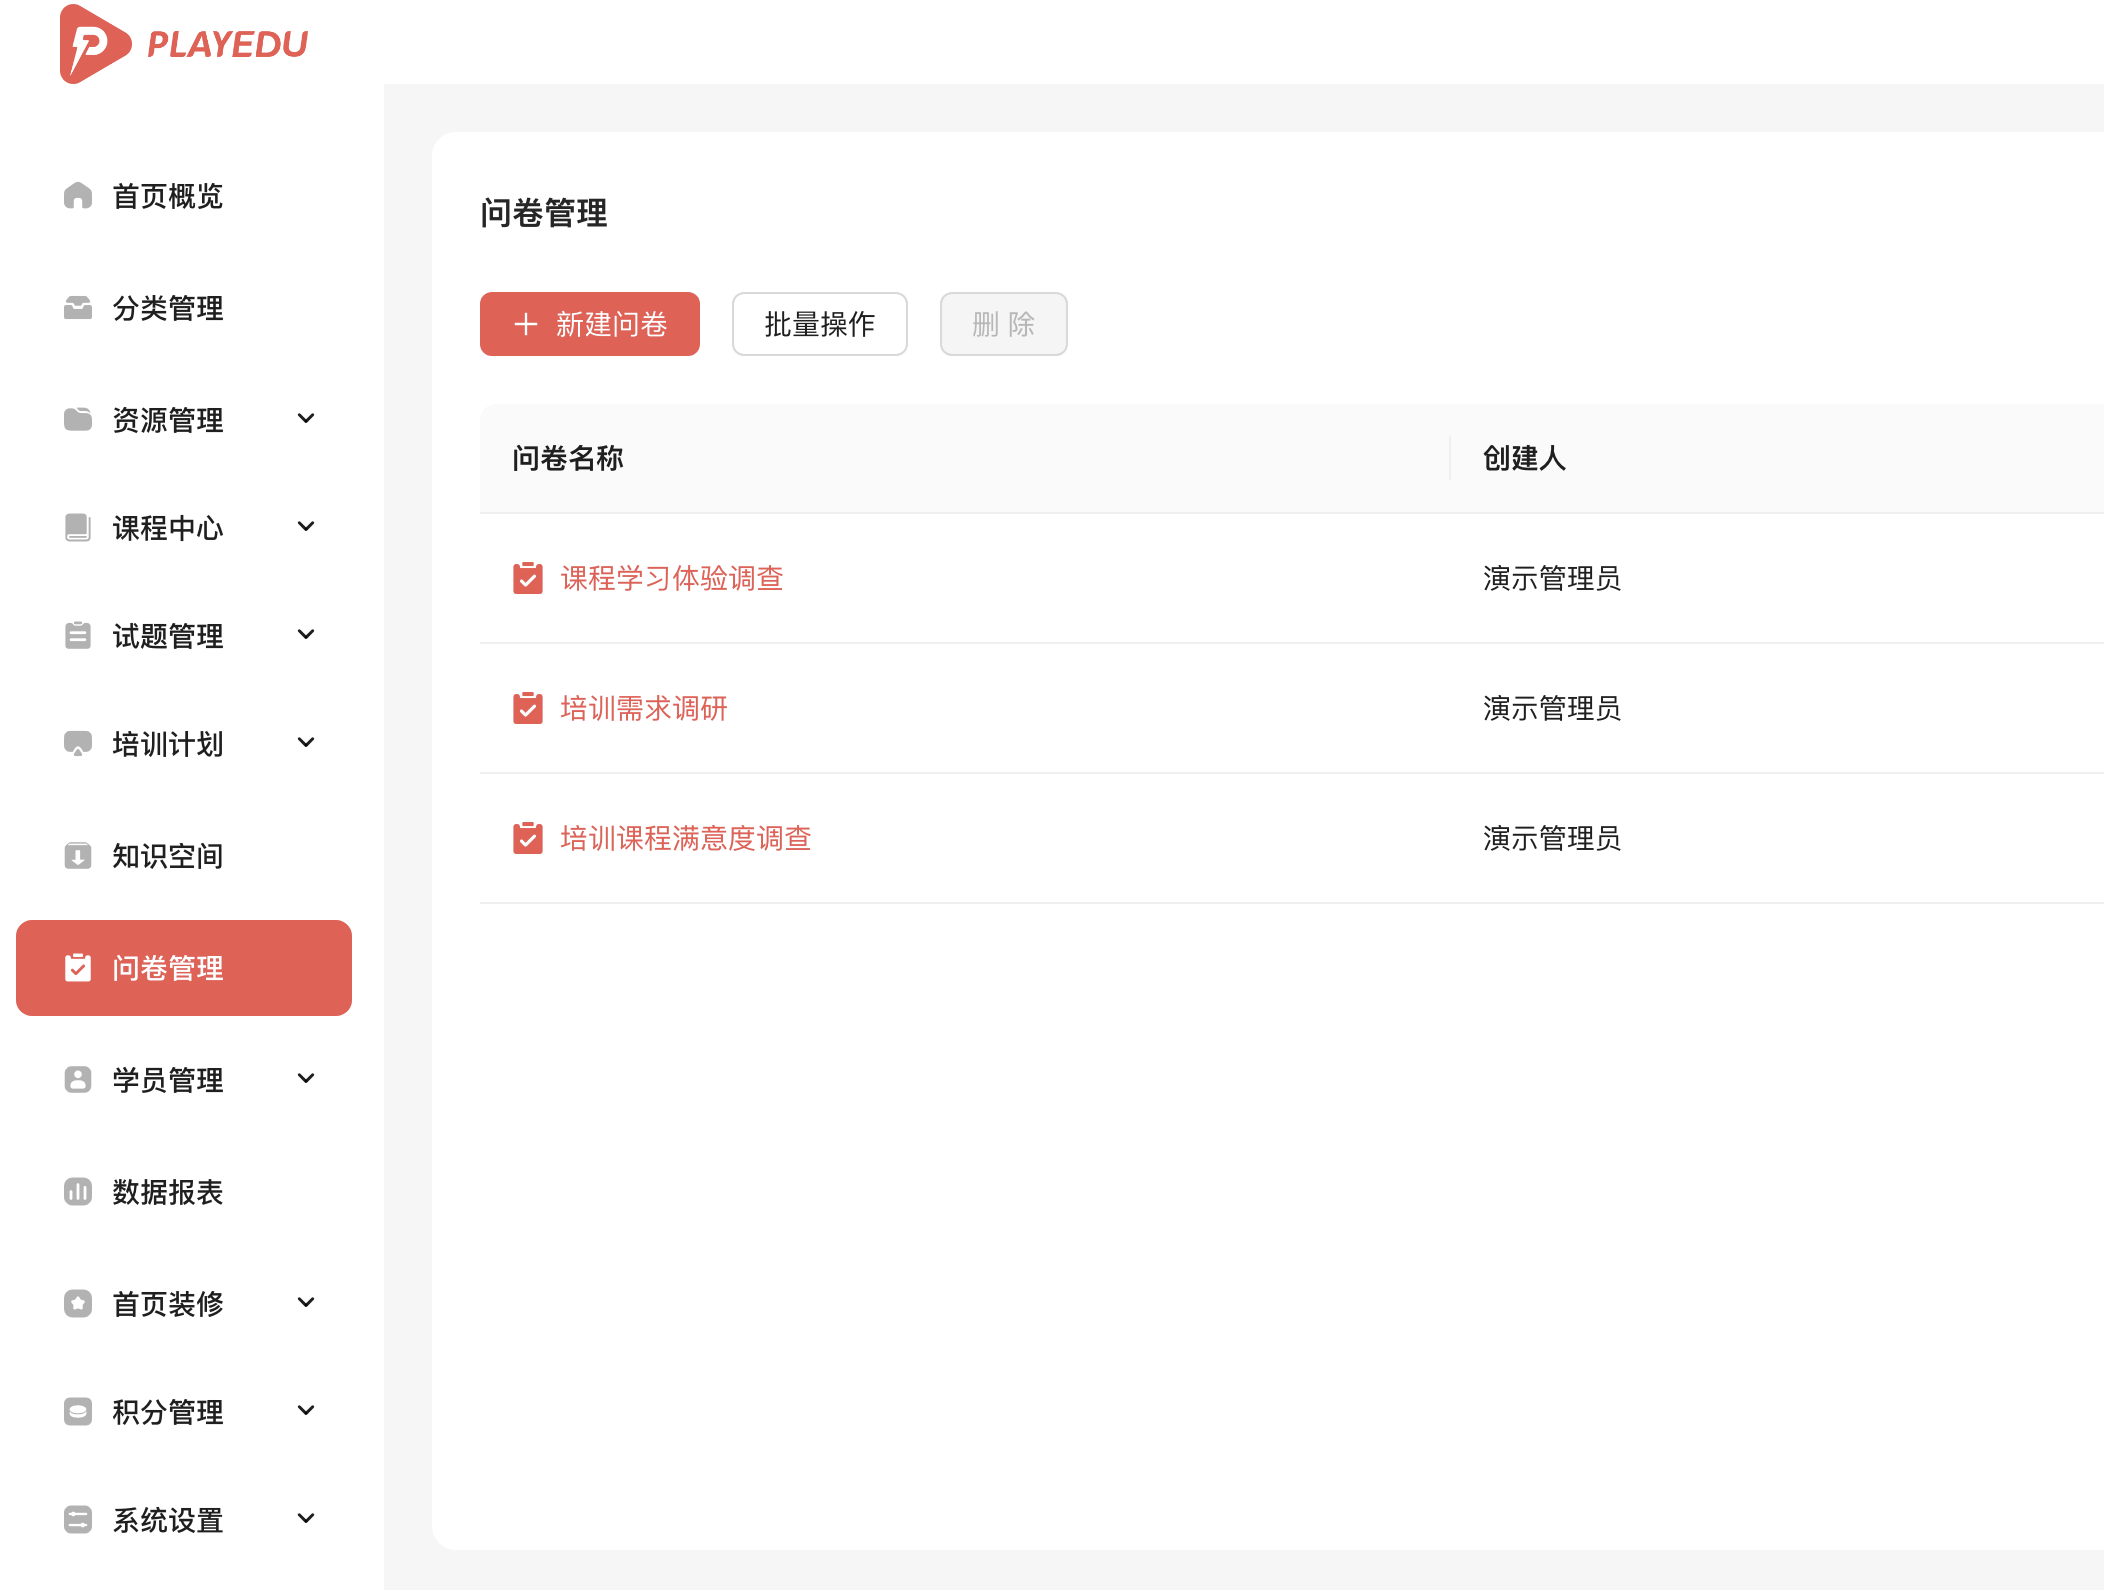Click the download box icon beside 知识空间

point(78,856)
